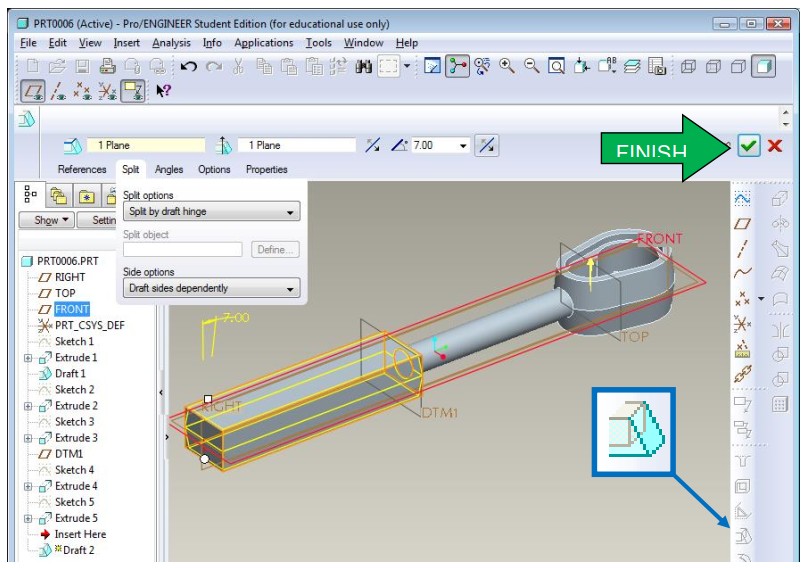Switch to the Angles tab
Viewport: 807px width, 568px height.
tap(169, 170)
